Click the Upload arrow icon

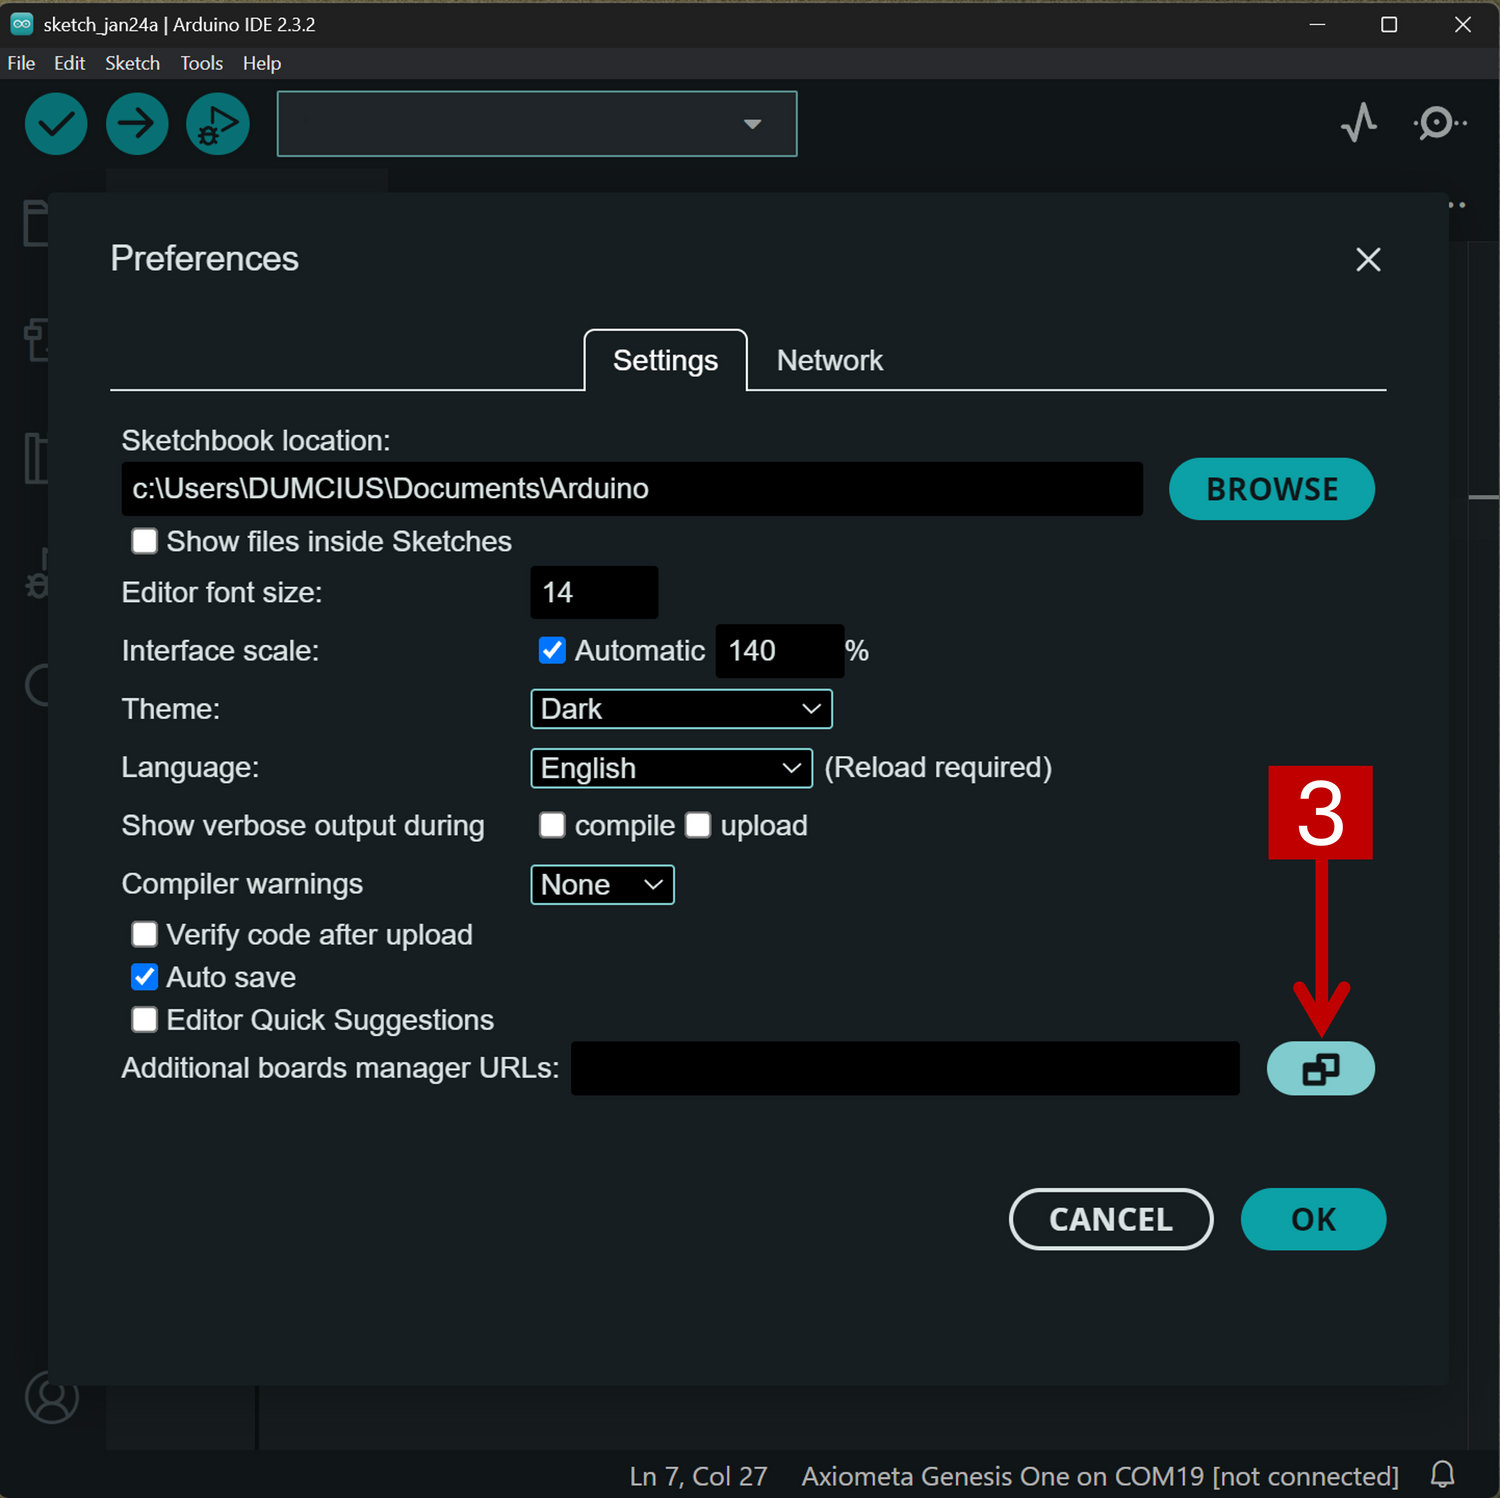pos(137,124)
